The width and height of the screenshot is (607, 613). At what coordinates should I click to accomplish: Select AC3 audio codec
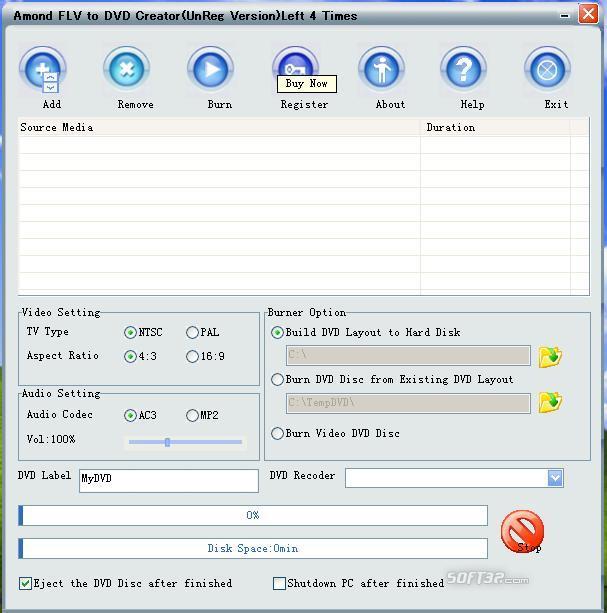click(130, 415)
